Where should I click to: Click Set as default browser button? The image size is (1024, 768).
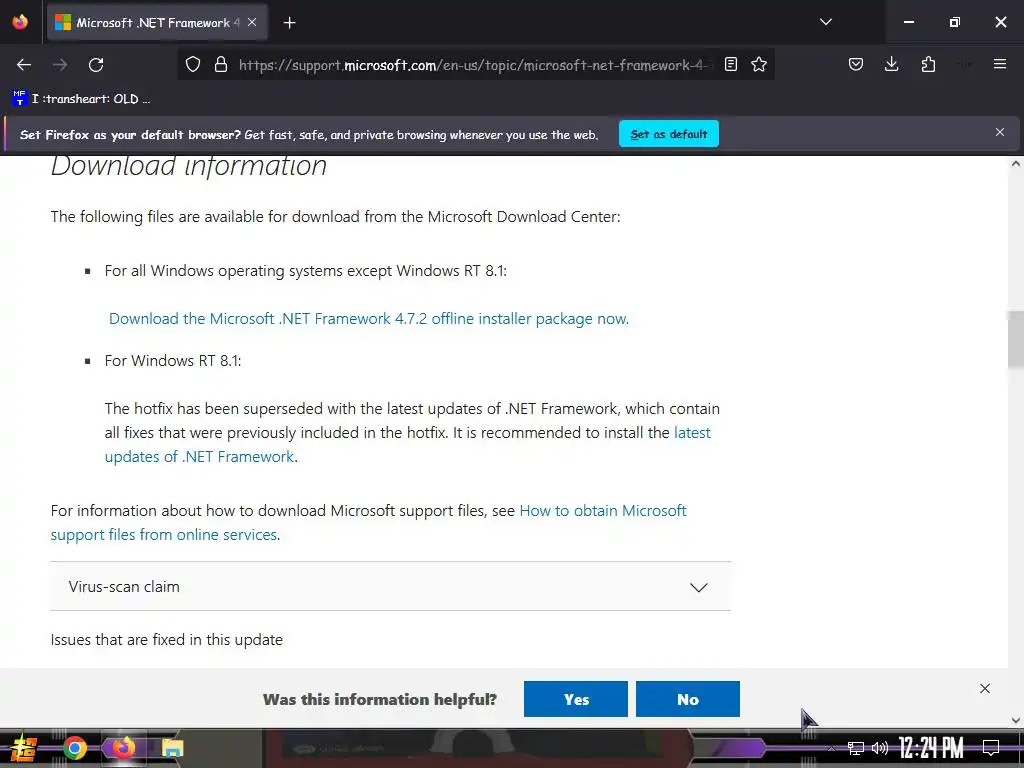pos(669,134)
